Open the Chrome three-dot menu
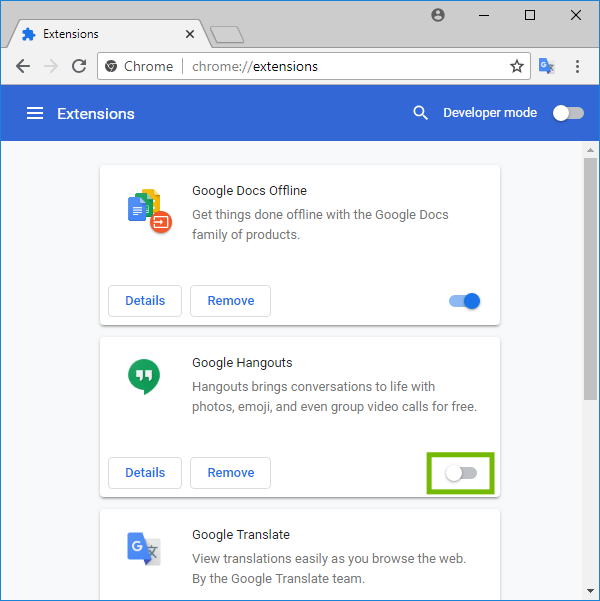 point(577,66)
